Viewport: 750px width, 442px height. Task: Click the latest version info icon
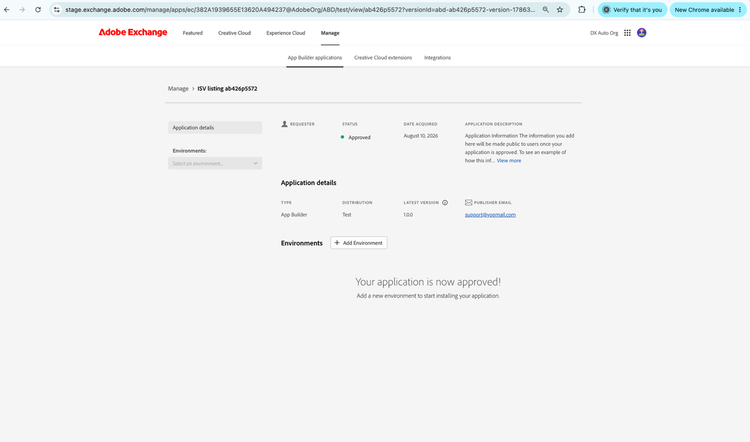[445, 203]
